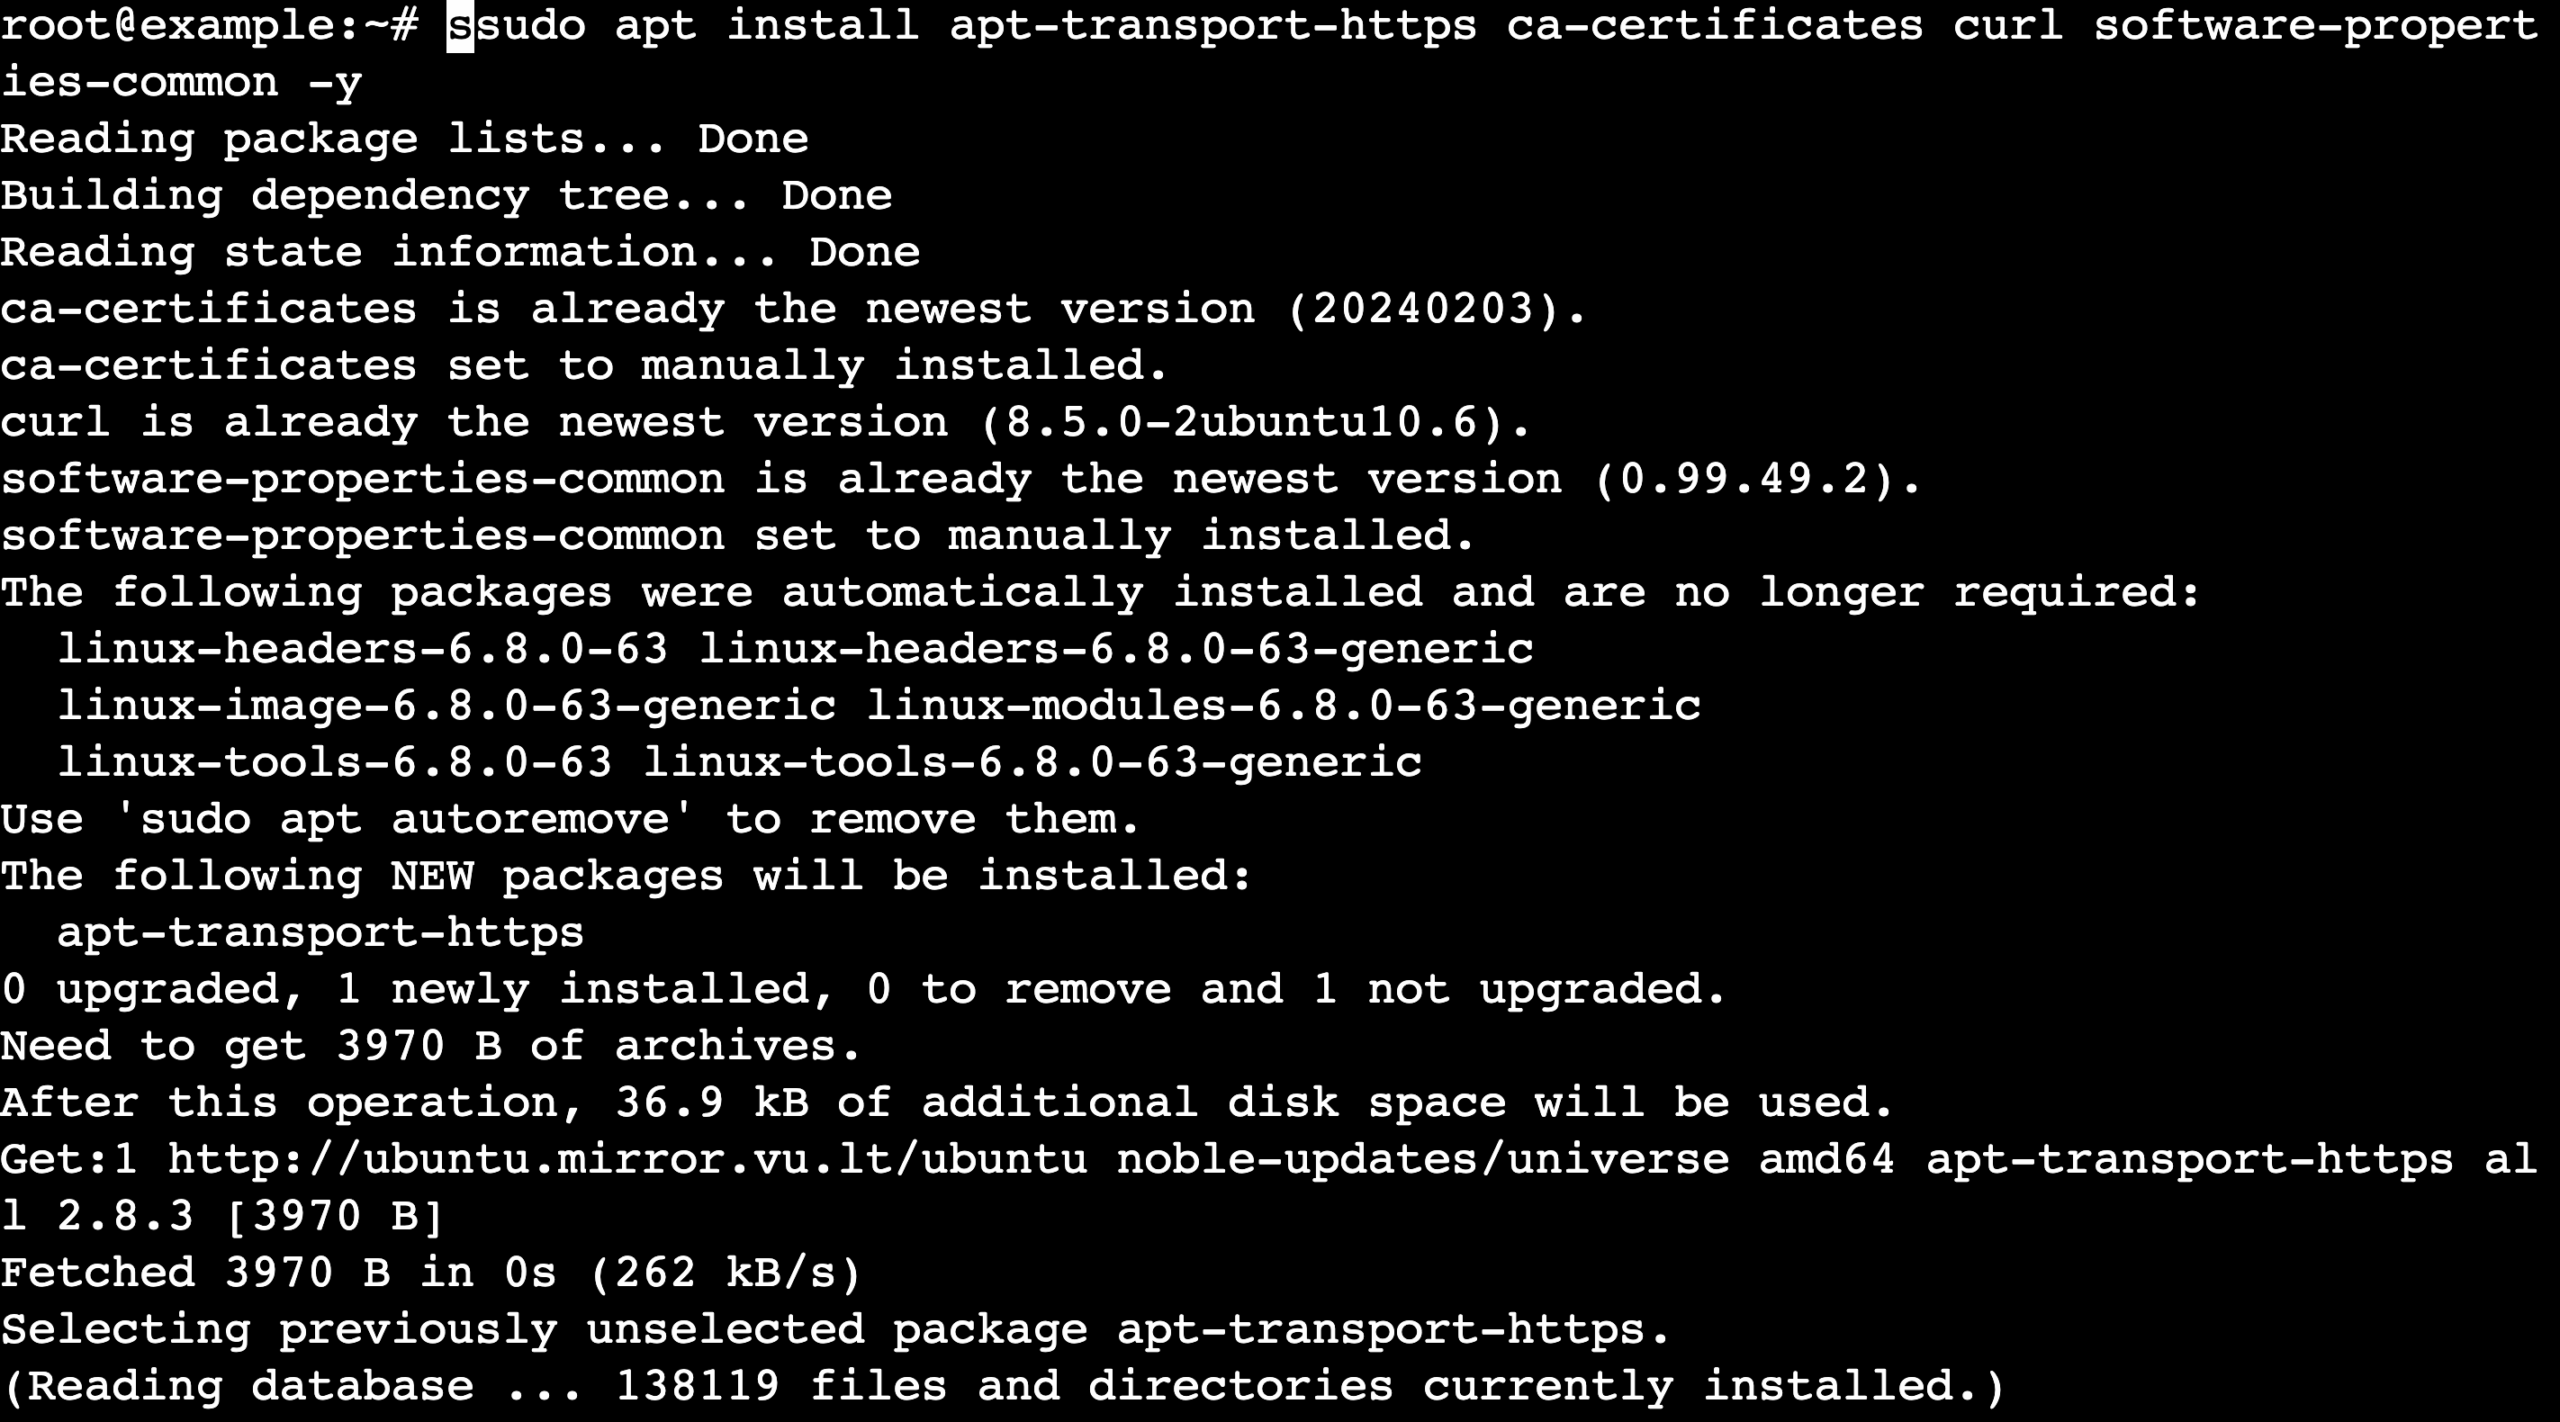2560x1422 pixels.
Task: Click the "Reading state information" line
Action: [460, 252]
